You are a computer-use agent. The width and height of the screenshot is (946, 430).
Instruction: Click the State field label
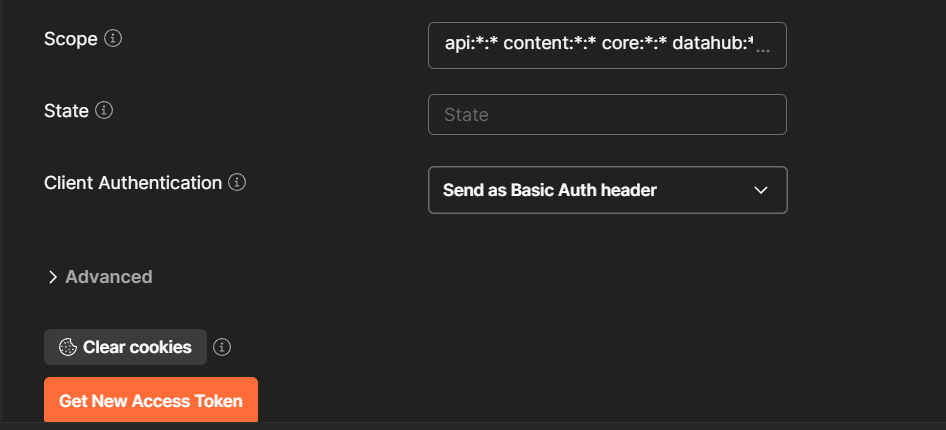tap(67, 110)
